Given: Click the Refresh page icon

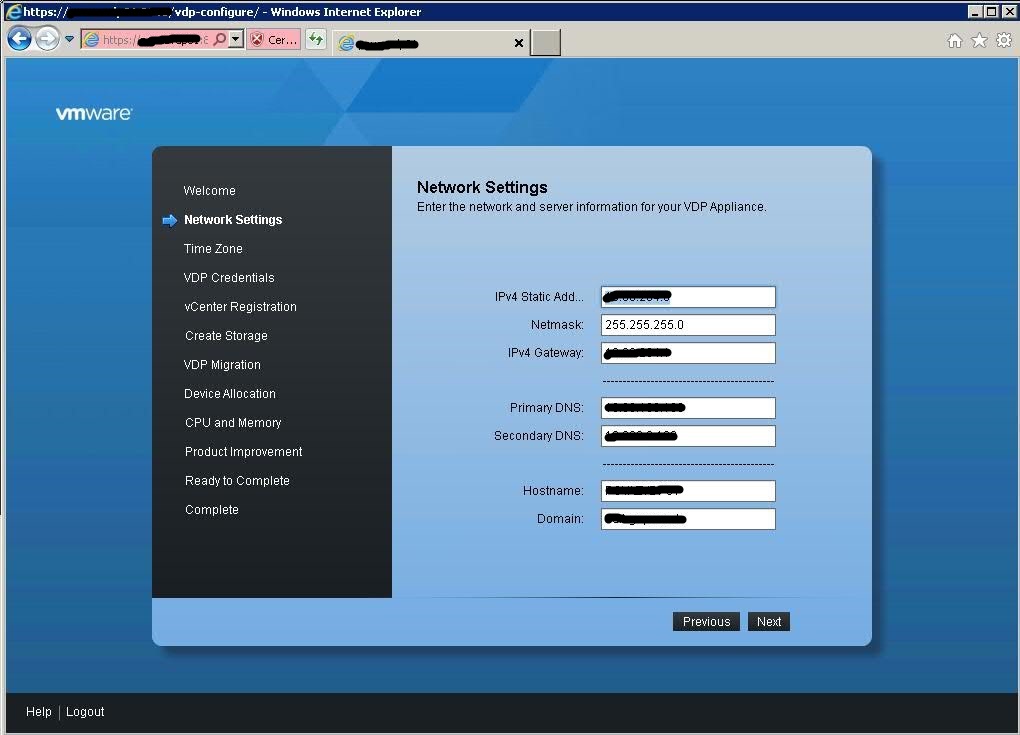Looking at the screenshot, I should click(x=315, y=40).
